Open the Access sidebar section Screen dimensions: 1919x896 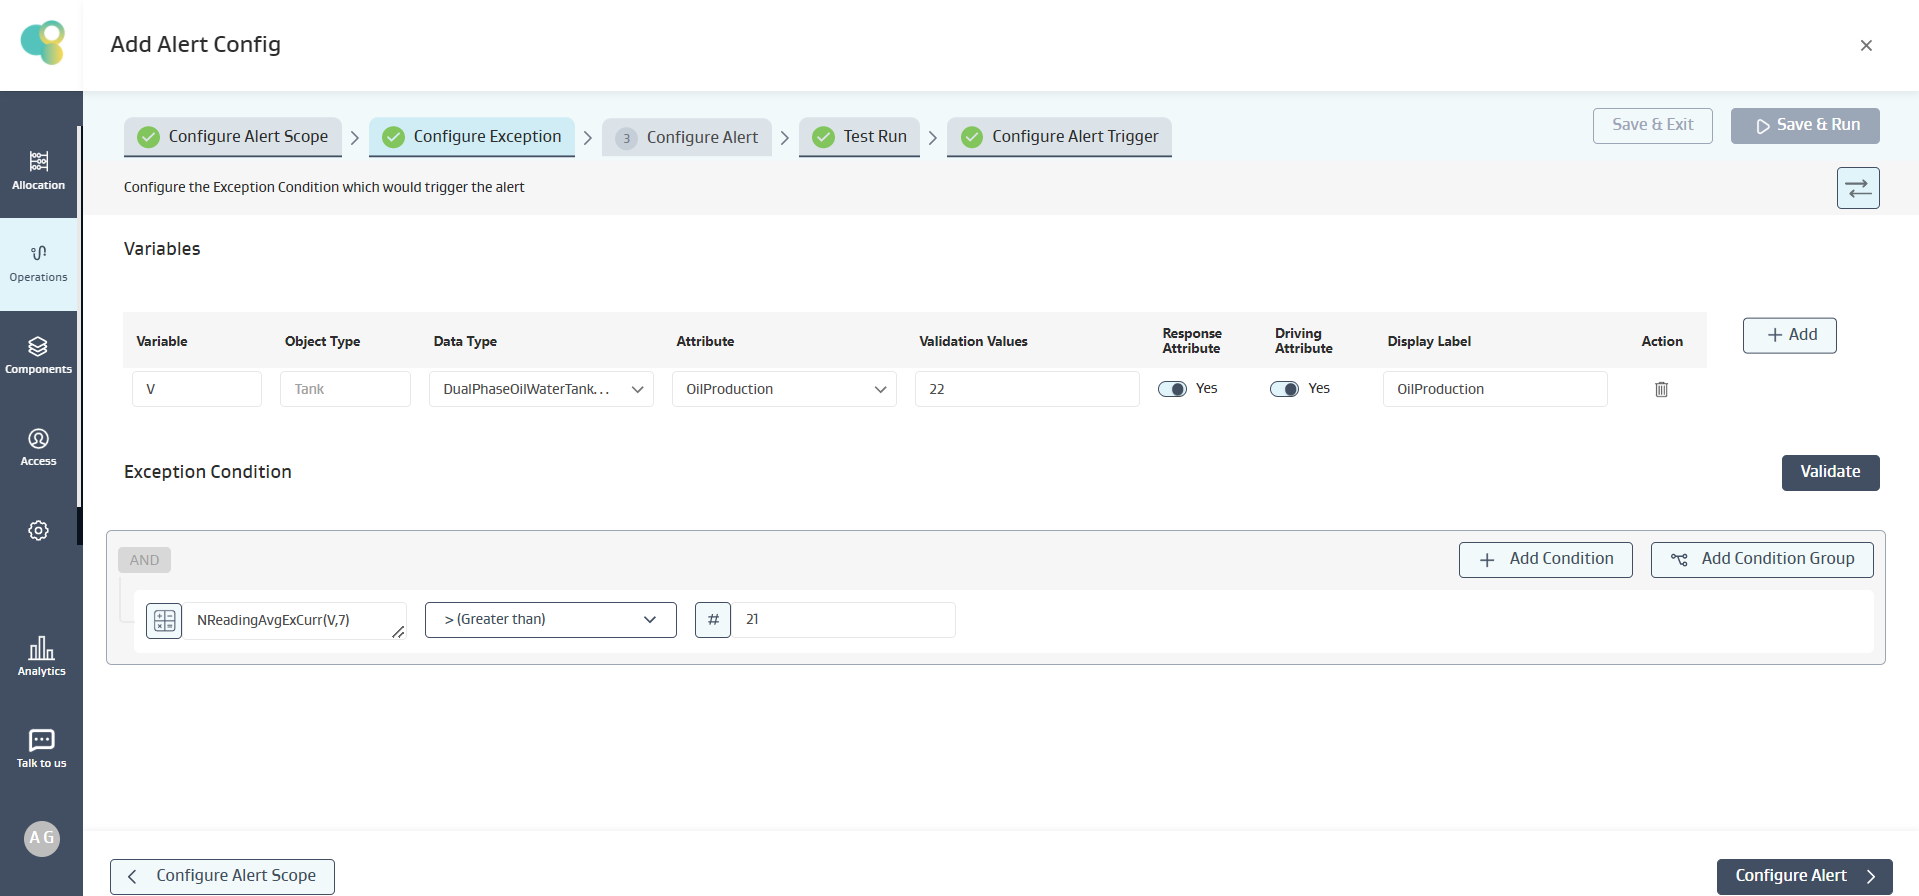[x=38, y=447]
